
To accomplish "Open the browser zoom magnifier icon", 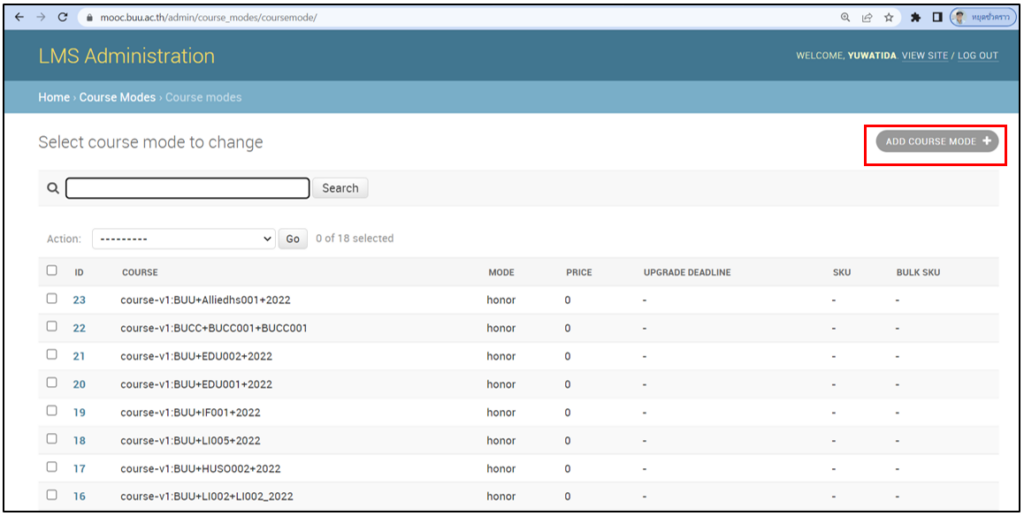I will pyautogui.click(x=846, y=17).
